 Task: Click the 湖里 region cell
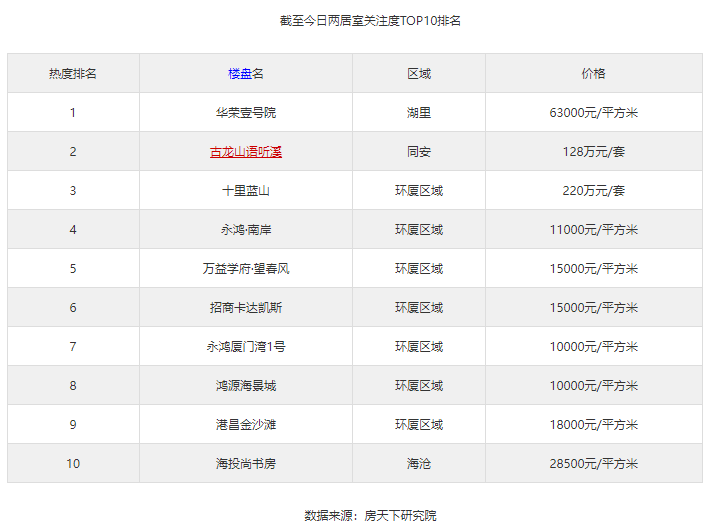click(419, 113)
